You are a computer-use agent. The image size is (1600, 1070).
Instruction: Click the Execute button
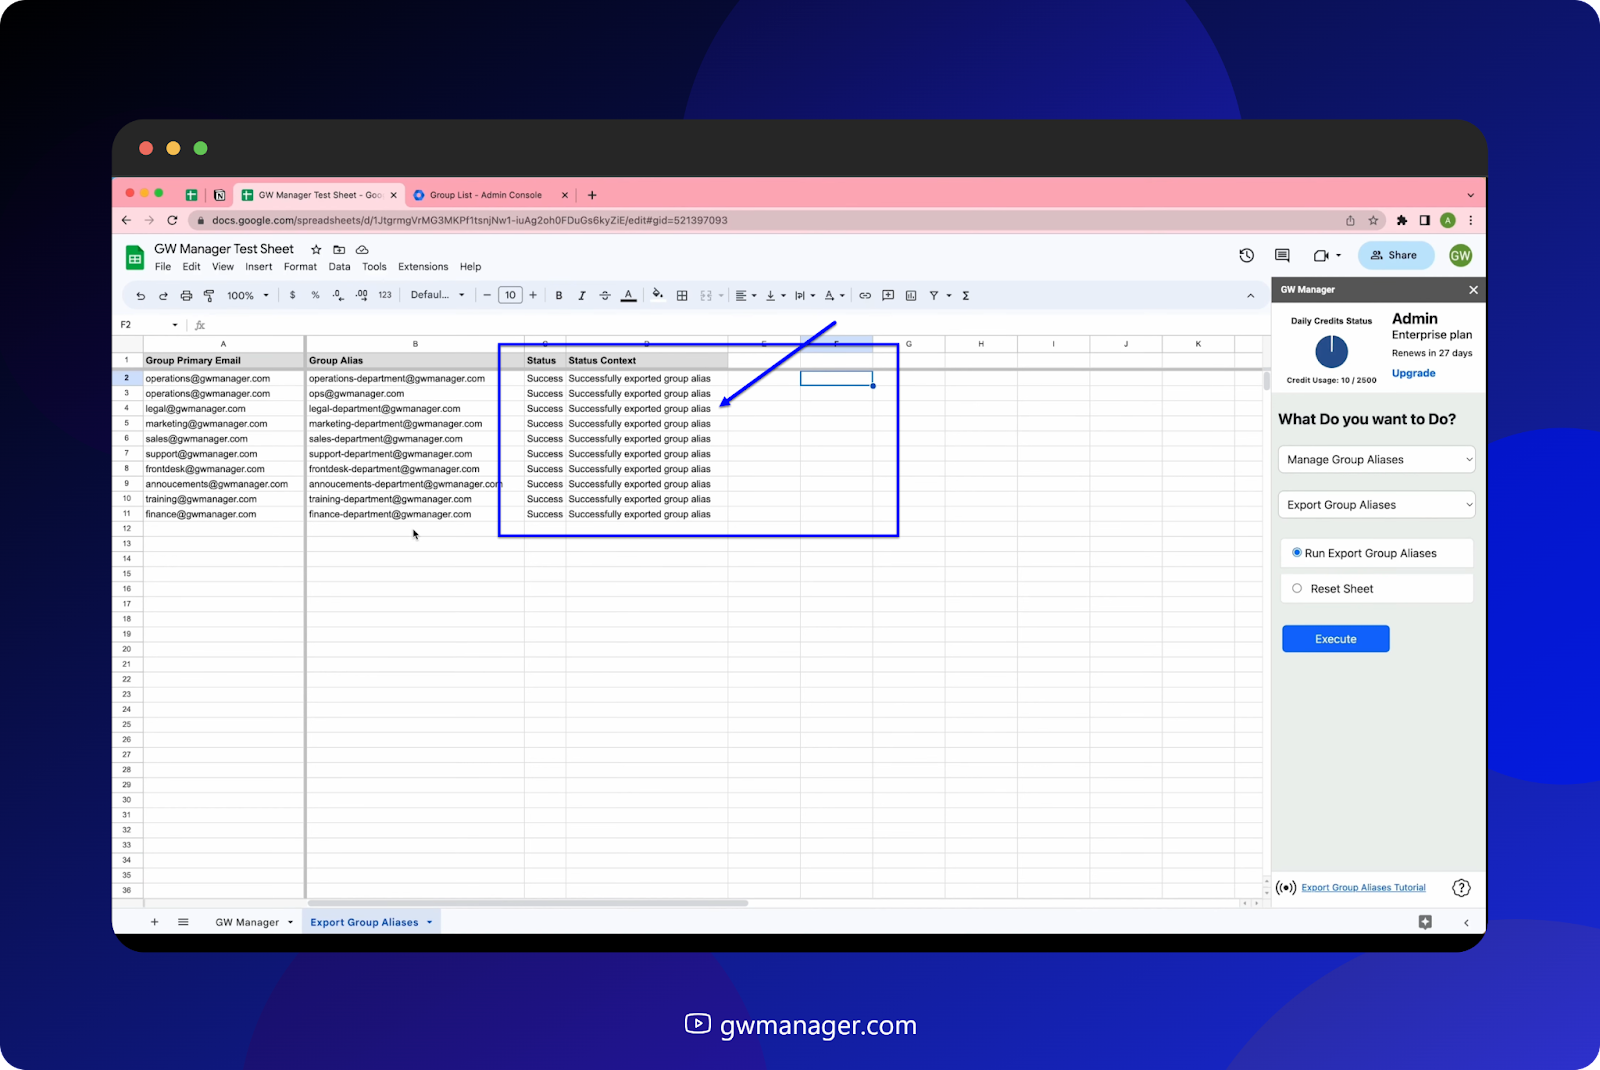tap(1335, 639)
